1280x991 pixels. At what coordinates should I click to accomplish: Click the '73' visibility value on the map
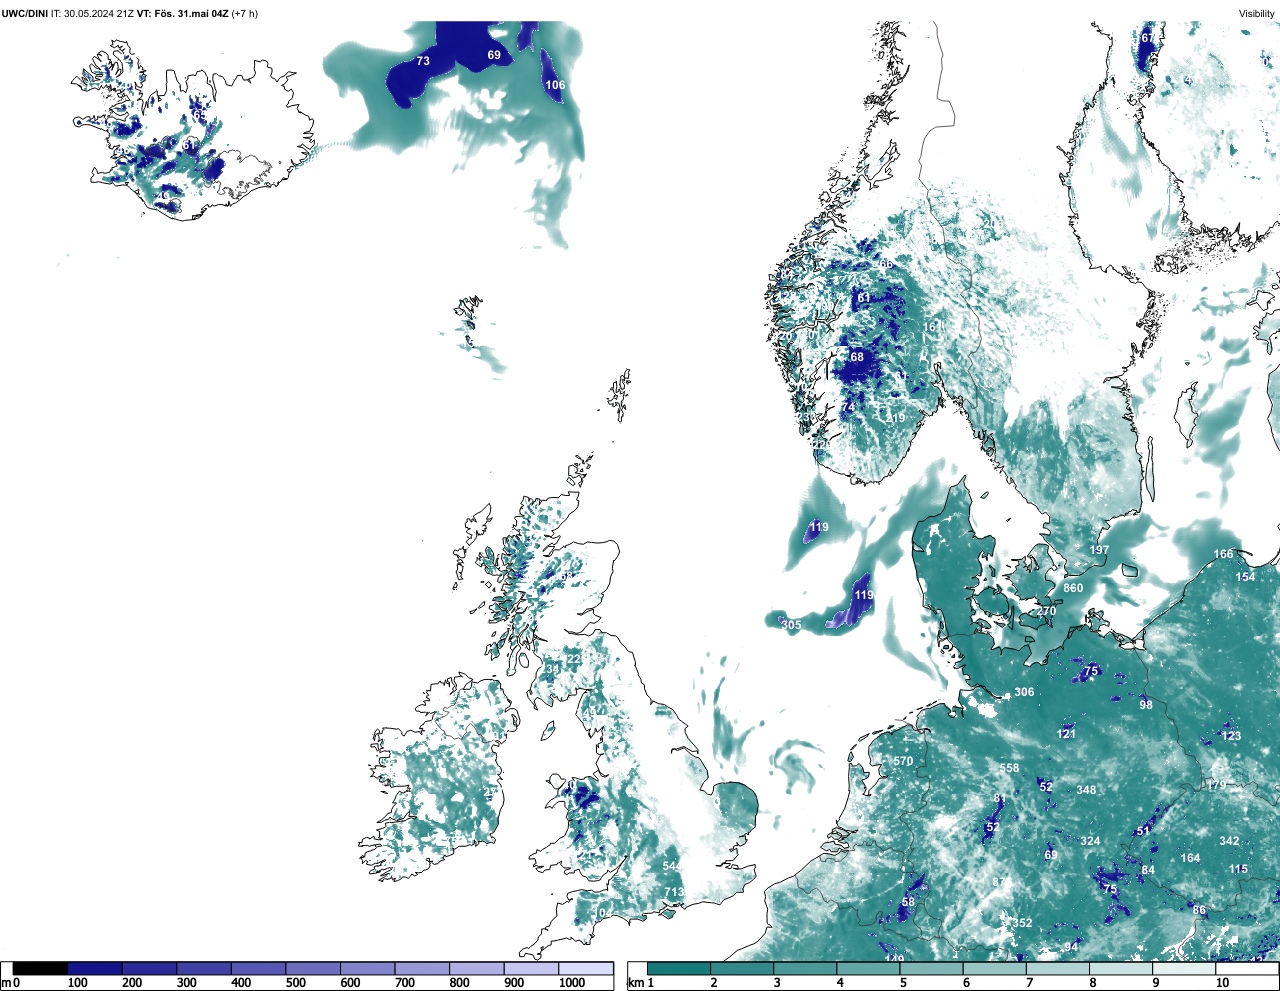423,61
